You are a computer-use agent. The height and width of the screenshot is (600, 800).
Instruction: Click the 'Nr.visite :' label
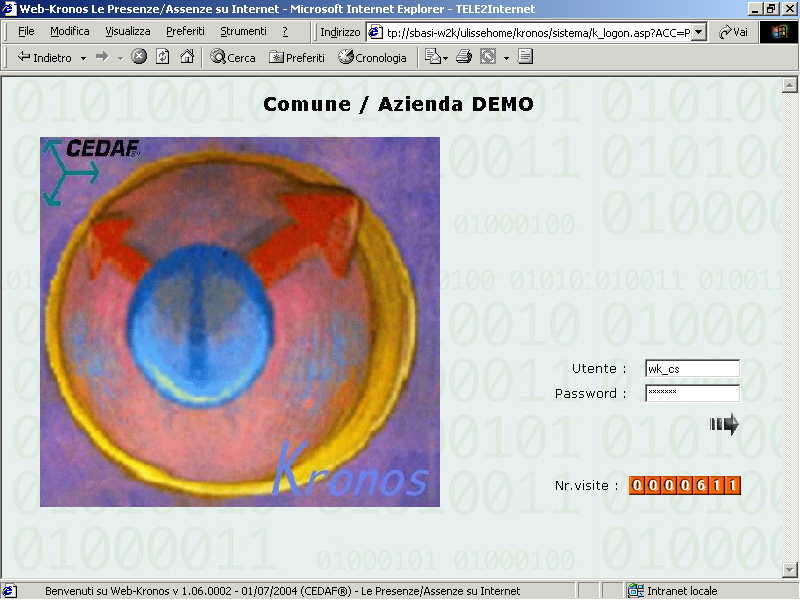click(586, 485)
